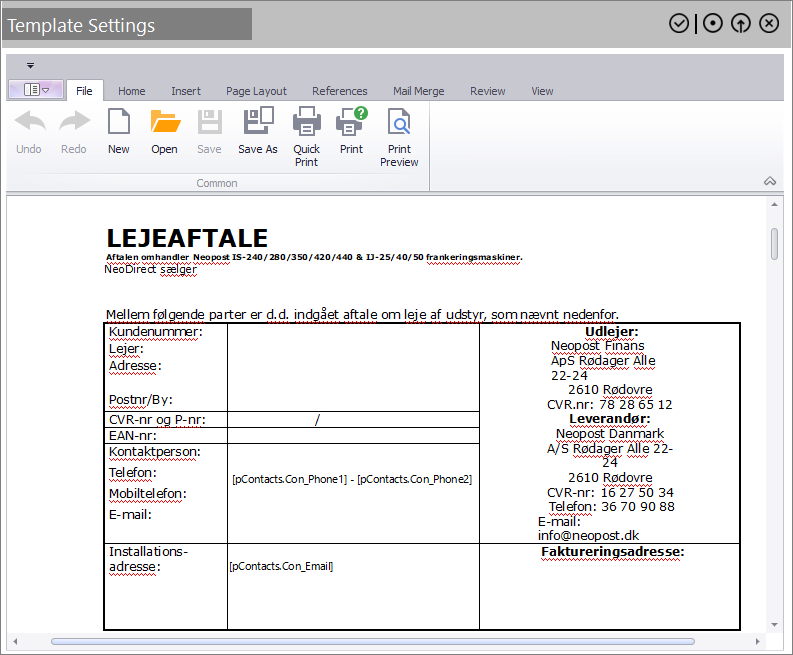793x655 pixels.
Task: Click the empty EAN-nr value cell
Action: click(354, 435)
